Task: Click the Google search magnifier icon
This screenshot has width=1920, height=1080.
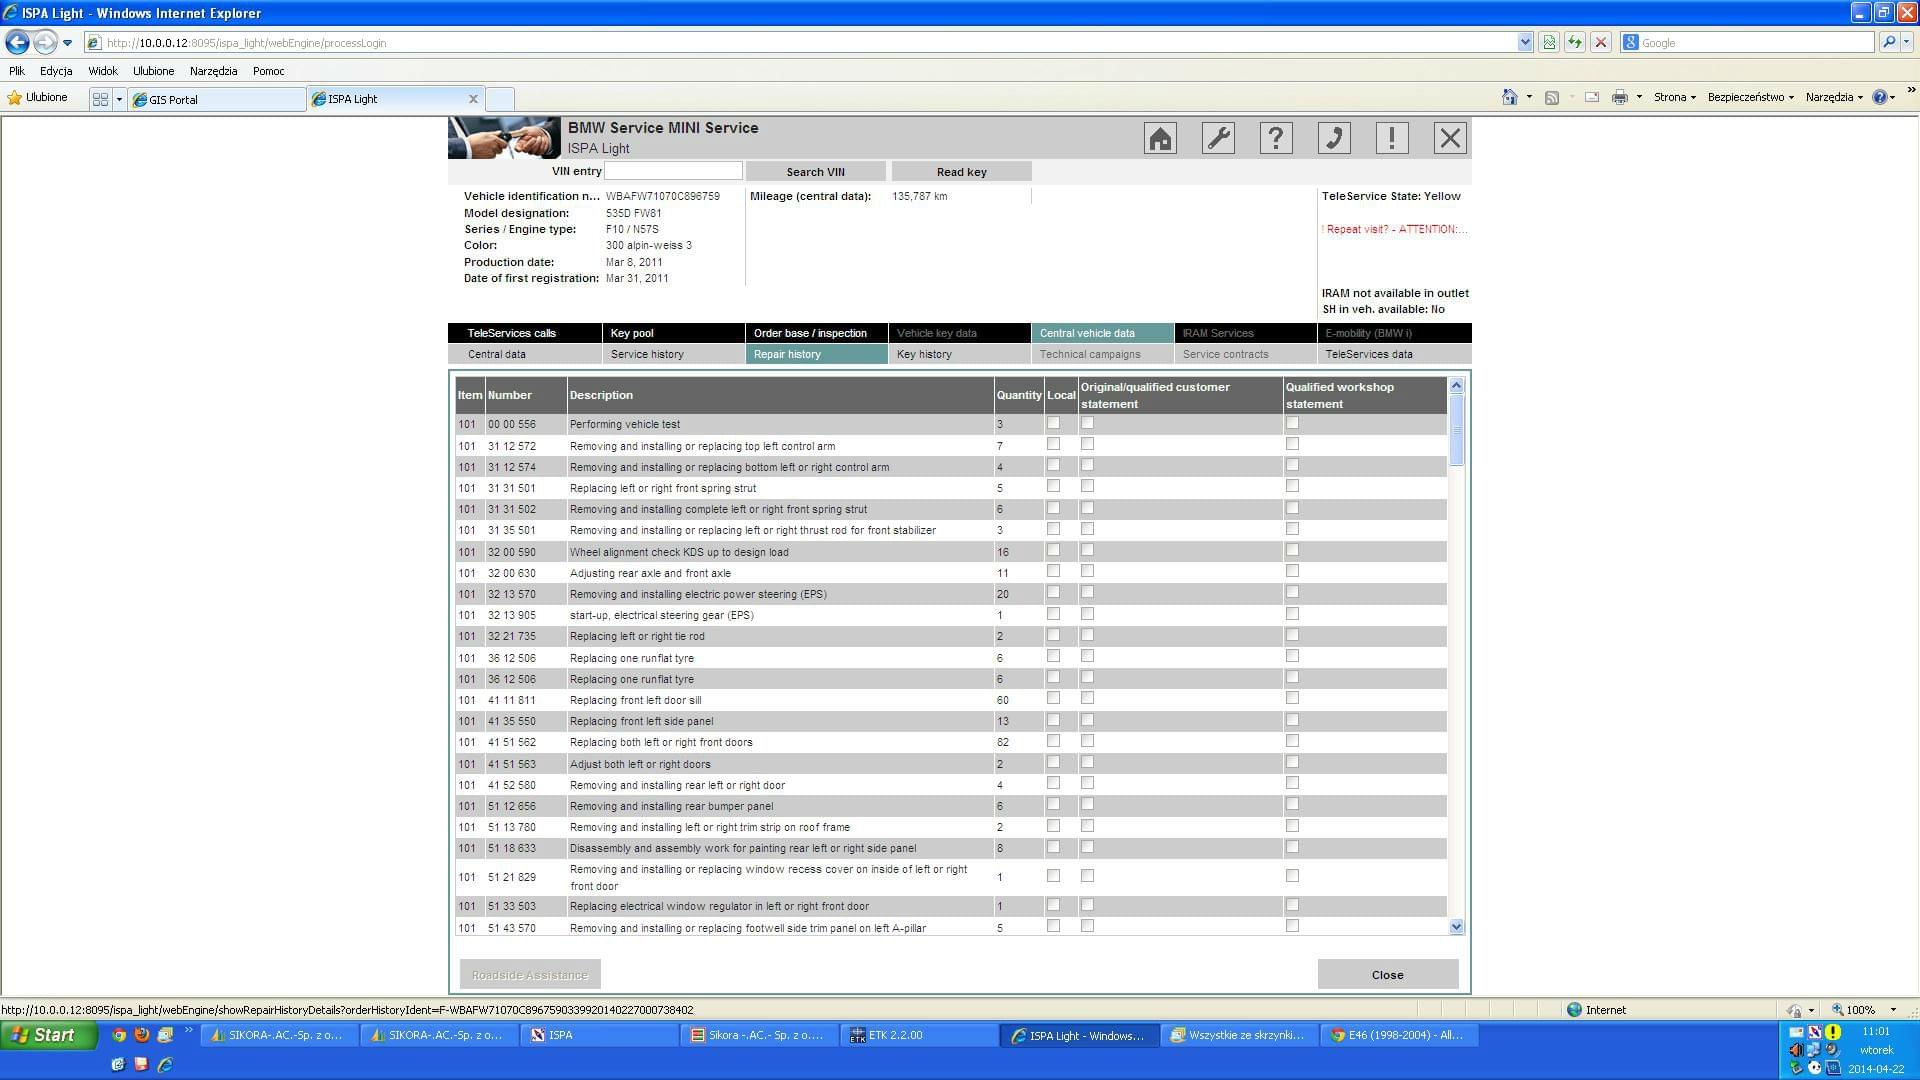Action: [1888, 42]
